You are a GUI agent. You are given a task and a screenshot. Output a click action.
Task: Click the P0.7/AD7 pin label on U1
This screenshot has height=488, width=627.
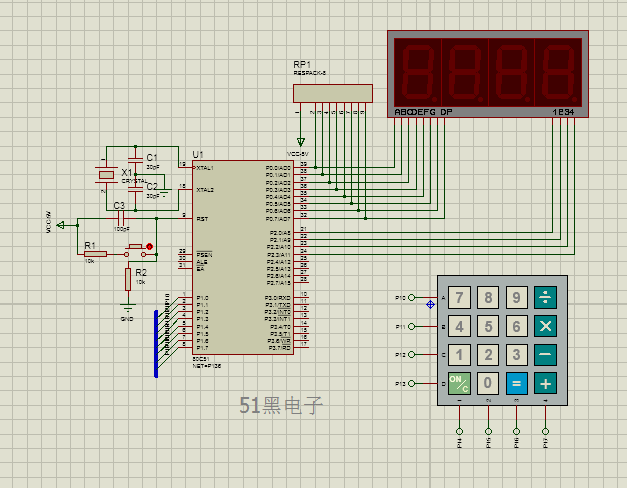278,219
